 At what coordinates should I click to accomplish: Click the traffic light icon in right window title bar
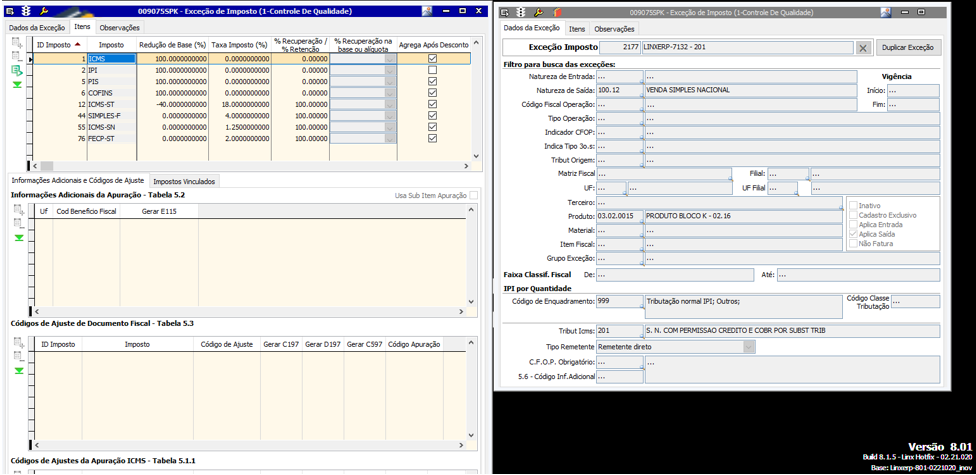(520, 12)
